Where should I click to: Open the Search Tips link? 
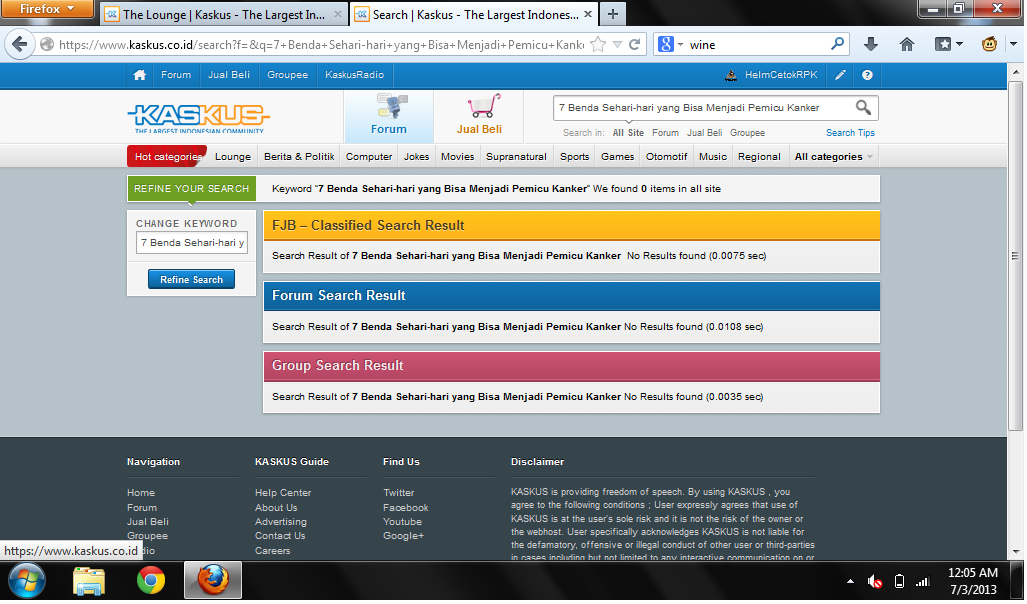850,132
